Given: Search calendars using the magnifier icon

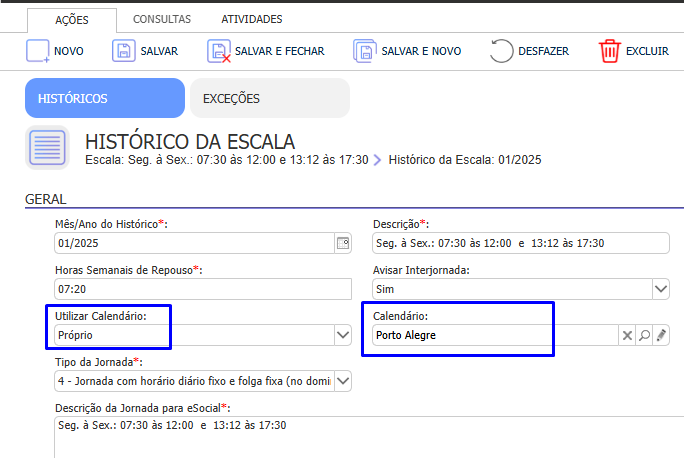Looking at the screenshot, I should (644, 336).
